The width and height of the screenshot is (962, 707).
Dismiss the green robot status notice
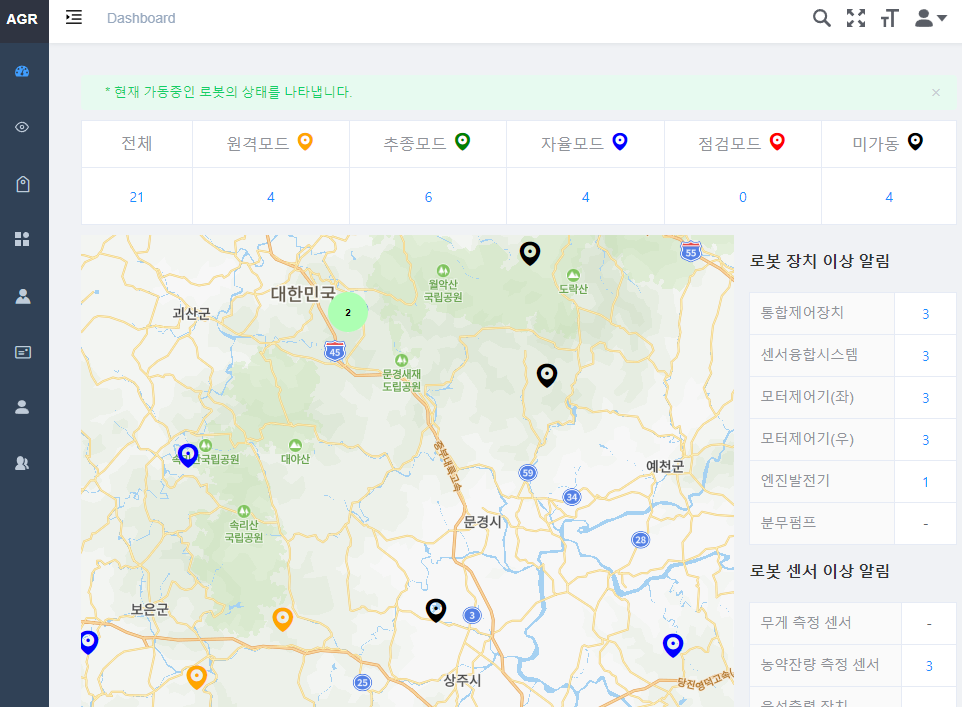[x=936, y=92]
